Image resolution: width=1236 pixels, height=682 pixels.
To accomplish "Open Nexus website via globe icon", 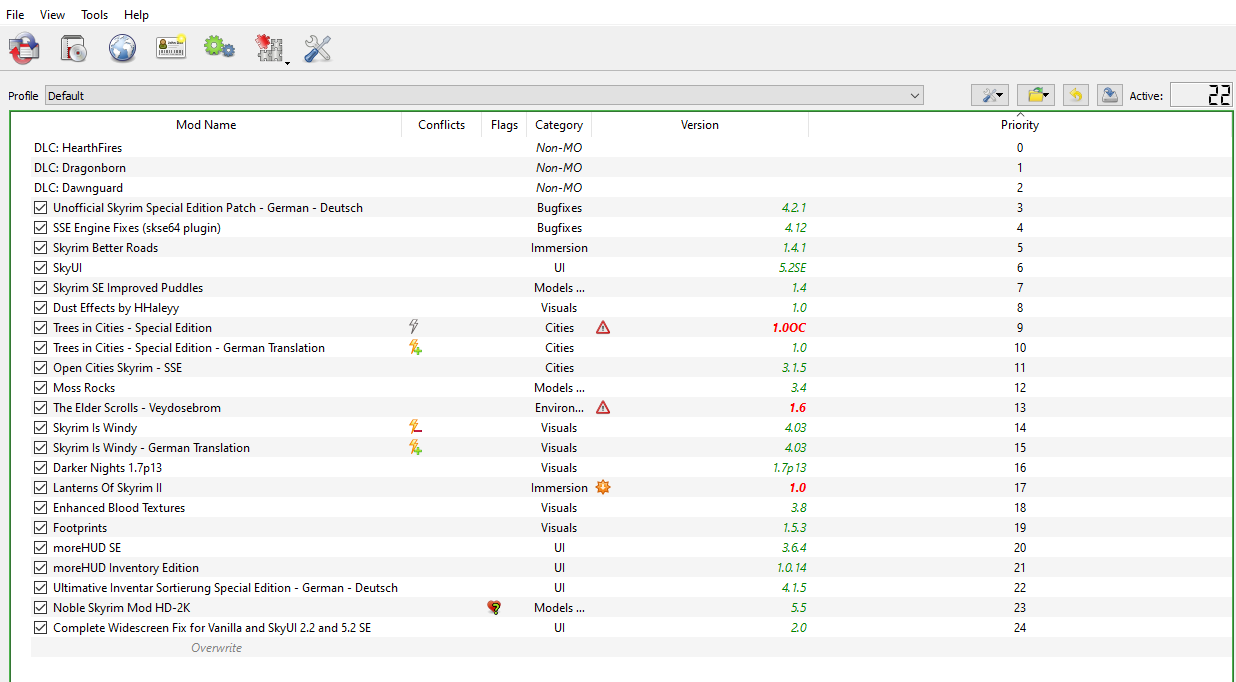I will (x=122, y=48).
